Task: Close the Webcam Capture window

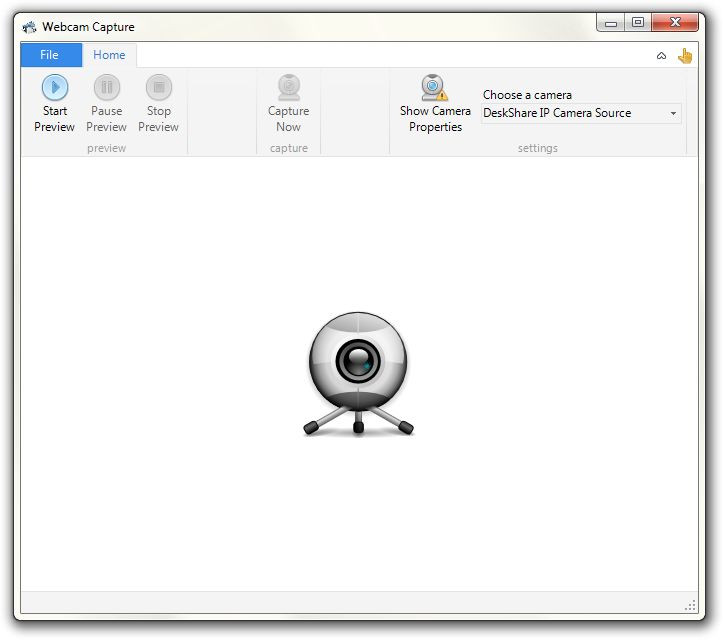Action: 675,23
